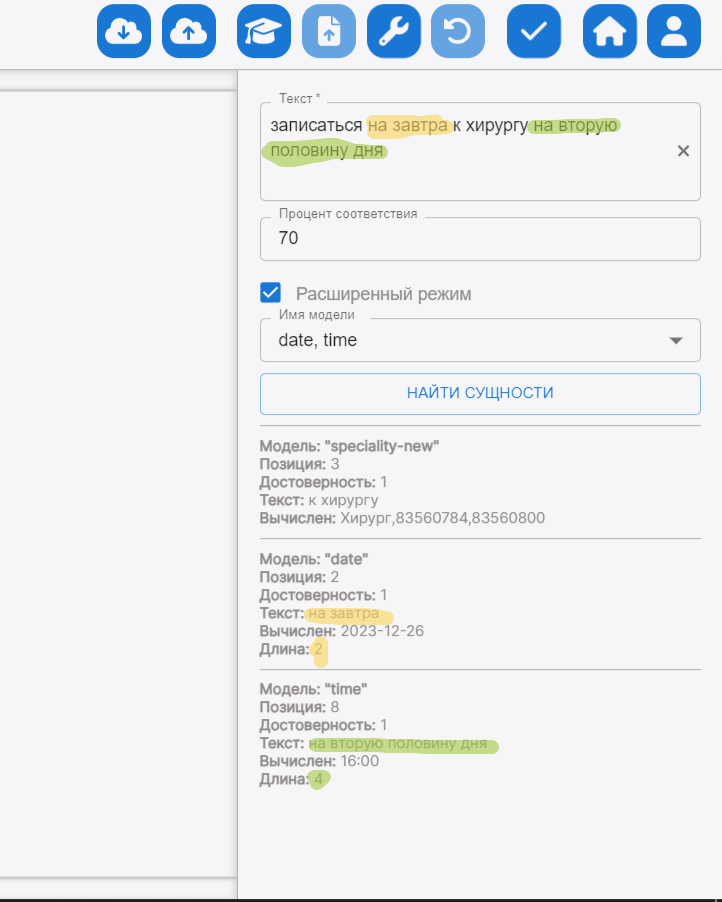Click the cloud upload icon
722x902 pixels.
pyautogui.click(x=188, y=31)
